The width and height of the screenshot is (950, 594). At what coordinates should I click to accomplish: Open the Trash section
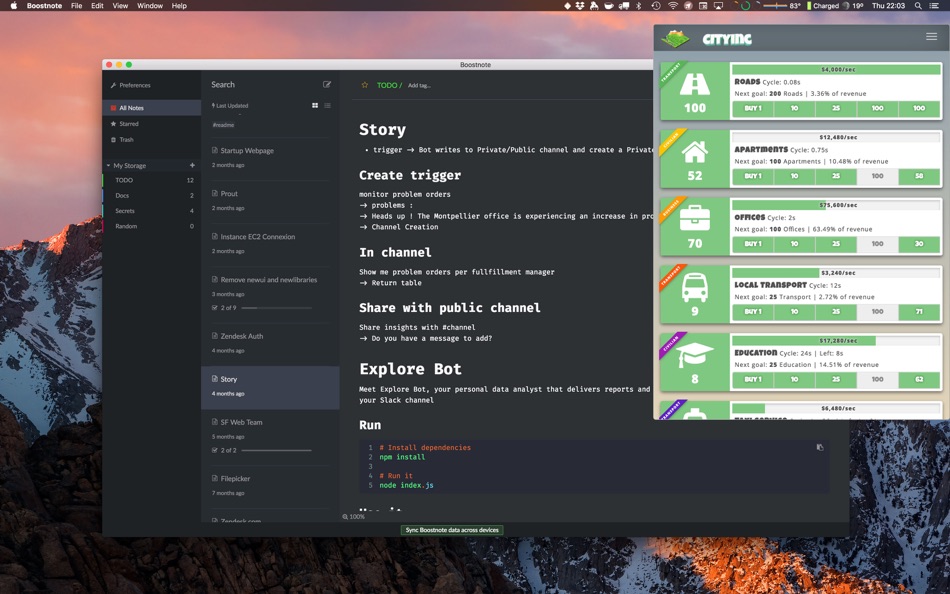coord(114,140)
